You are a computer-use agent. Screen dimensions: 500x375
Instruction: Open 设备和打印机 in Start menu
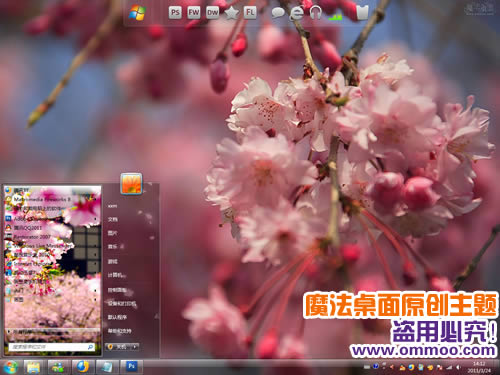(x=121, y=304)
